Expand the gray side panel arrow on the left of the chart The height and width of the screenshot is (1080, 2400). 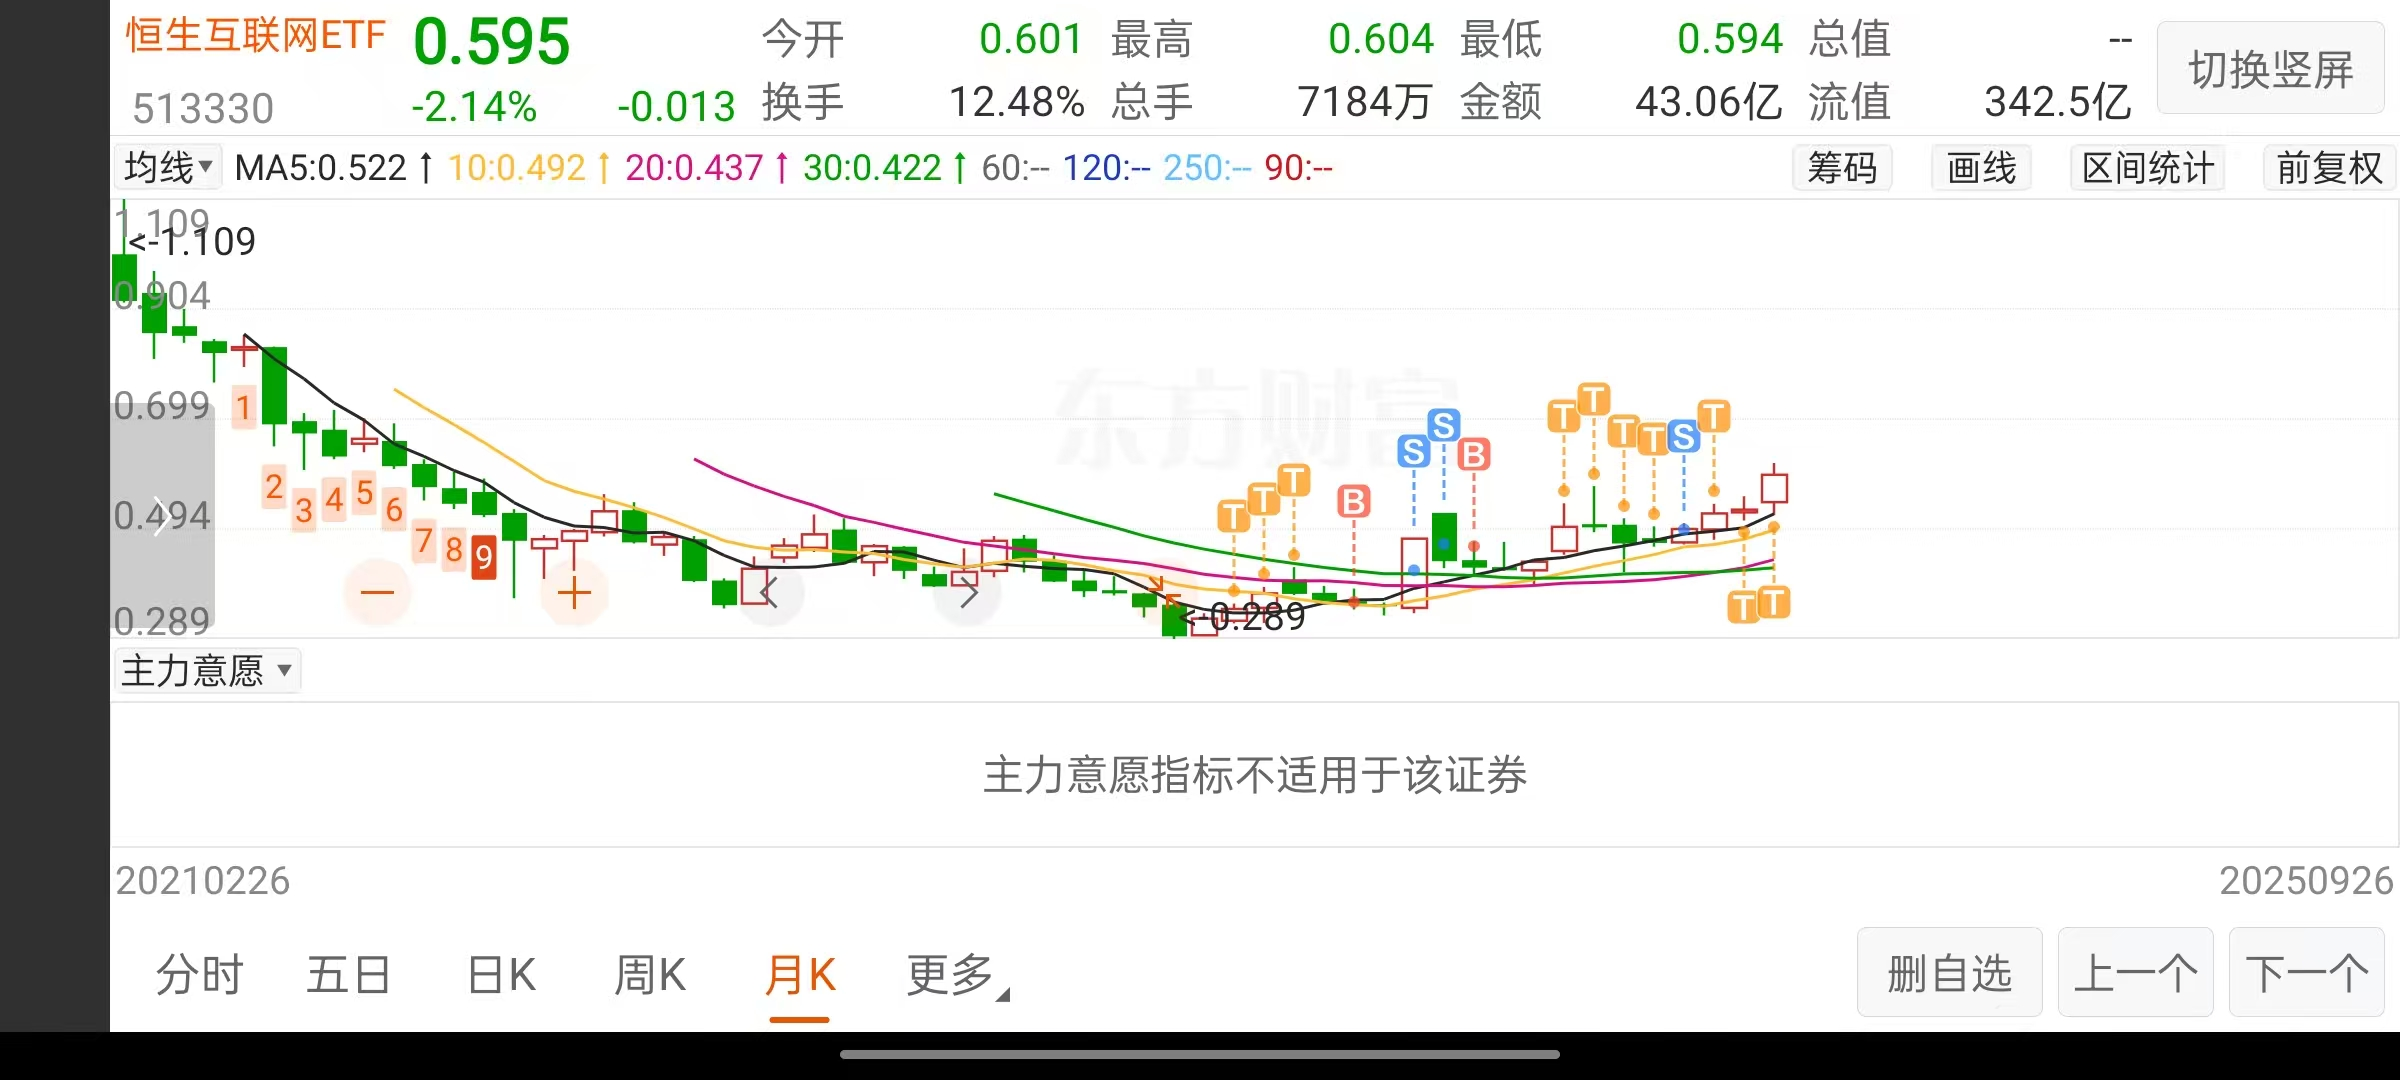point(161,516)
